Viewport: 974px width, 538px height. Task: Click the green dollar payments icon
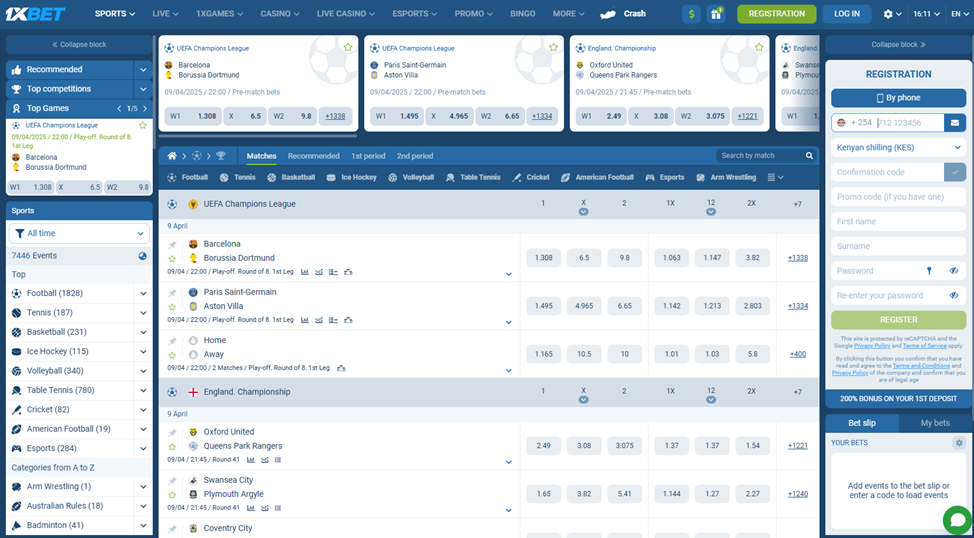(691, 14)
